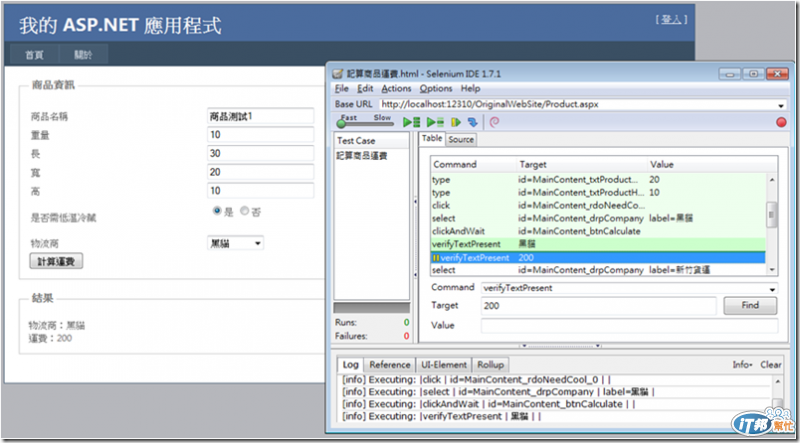
Task: Click Play entire test suite icon
Action: 411,122
